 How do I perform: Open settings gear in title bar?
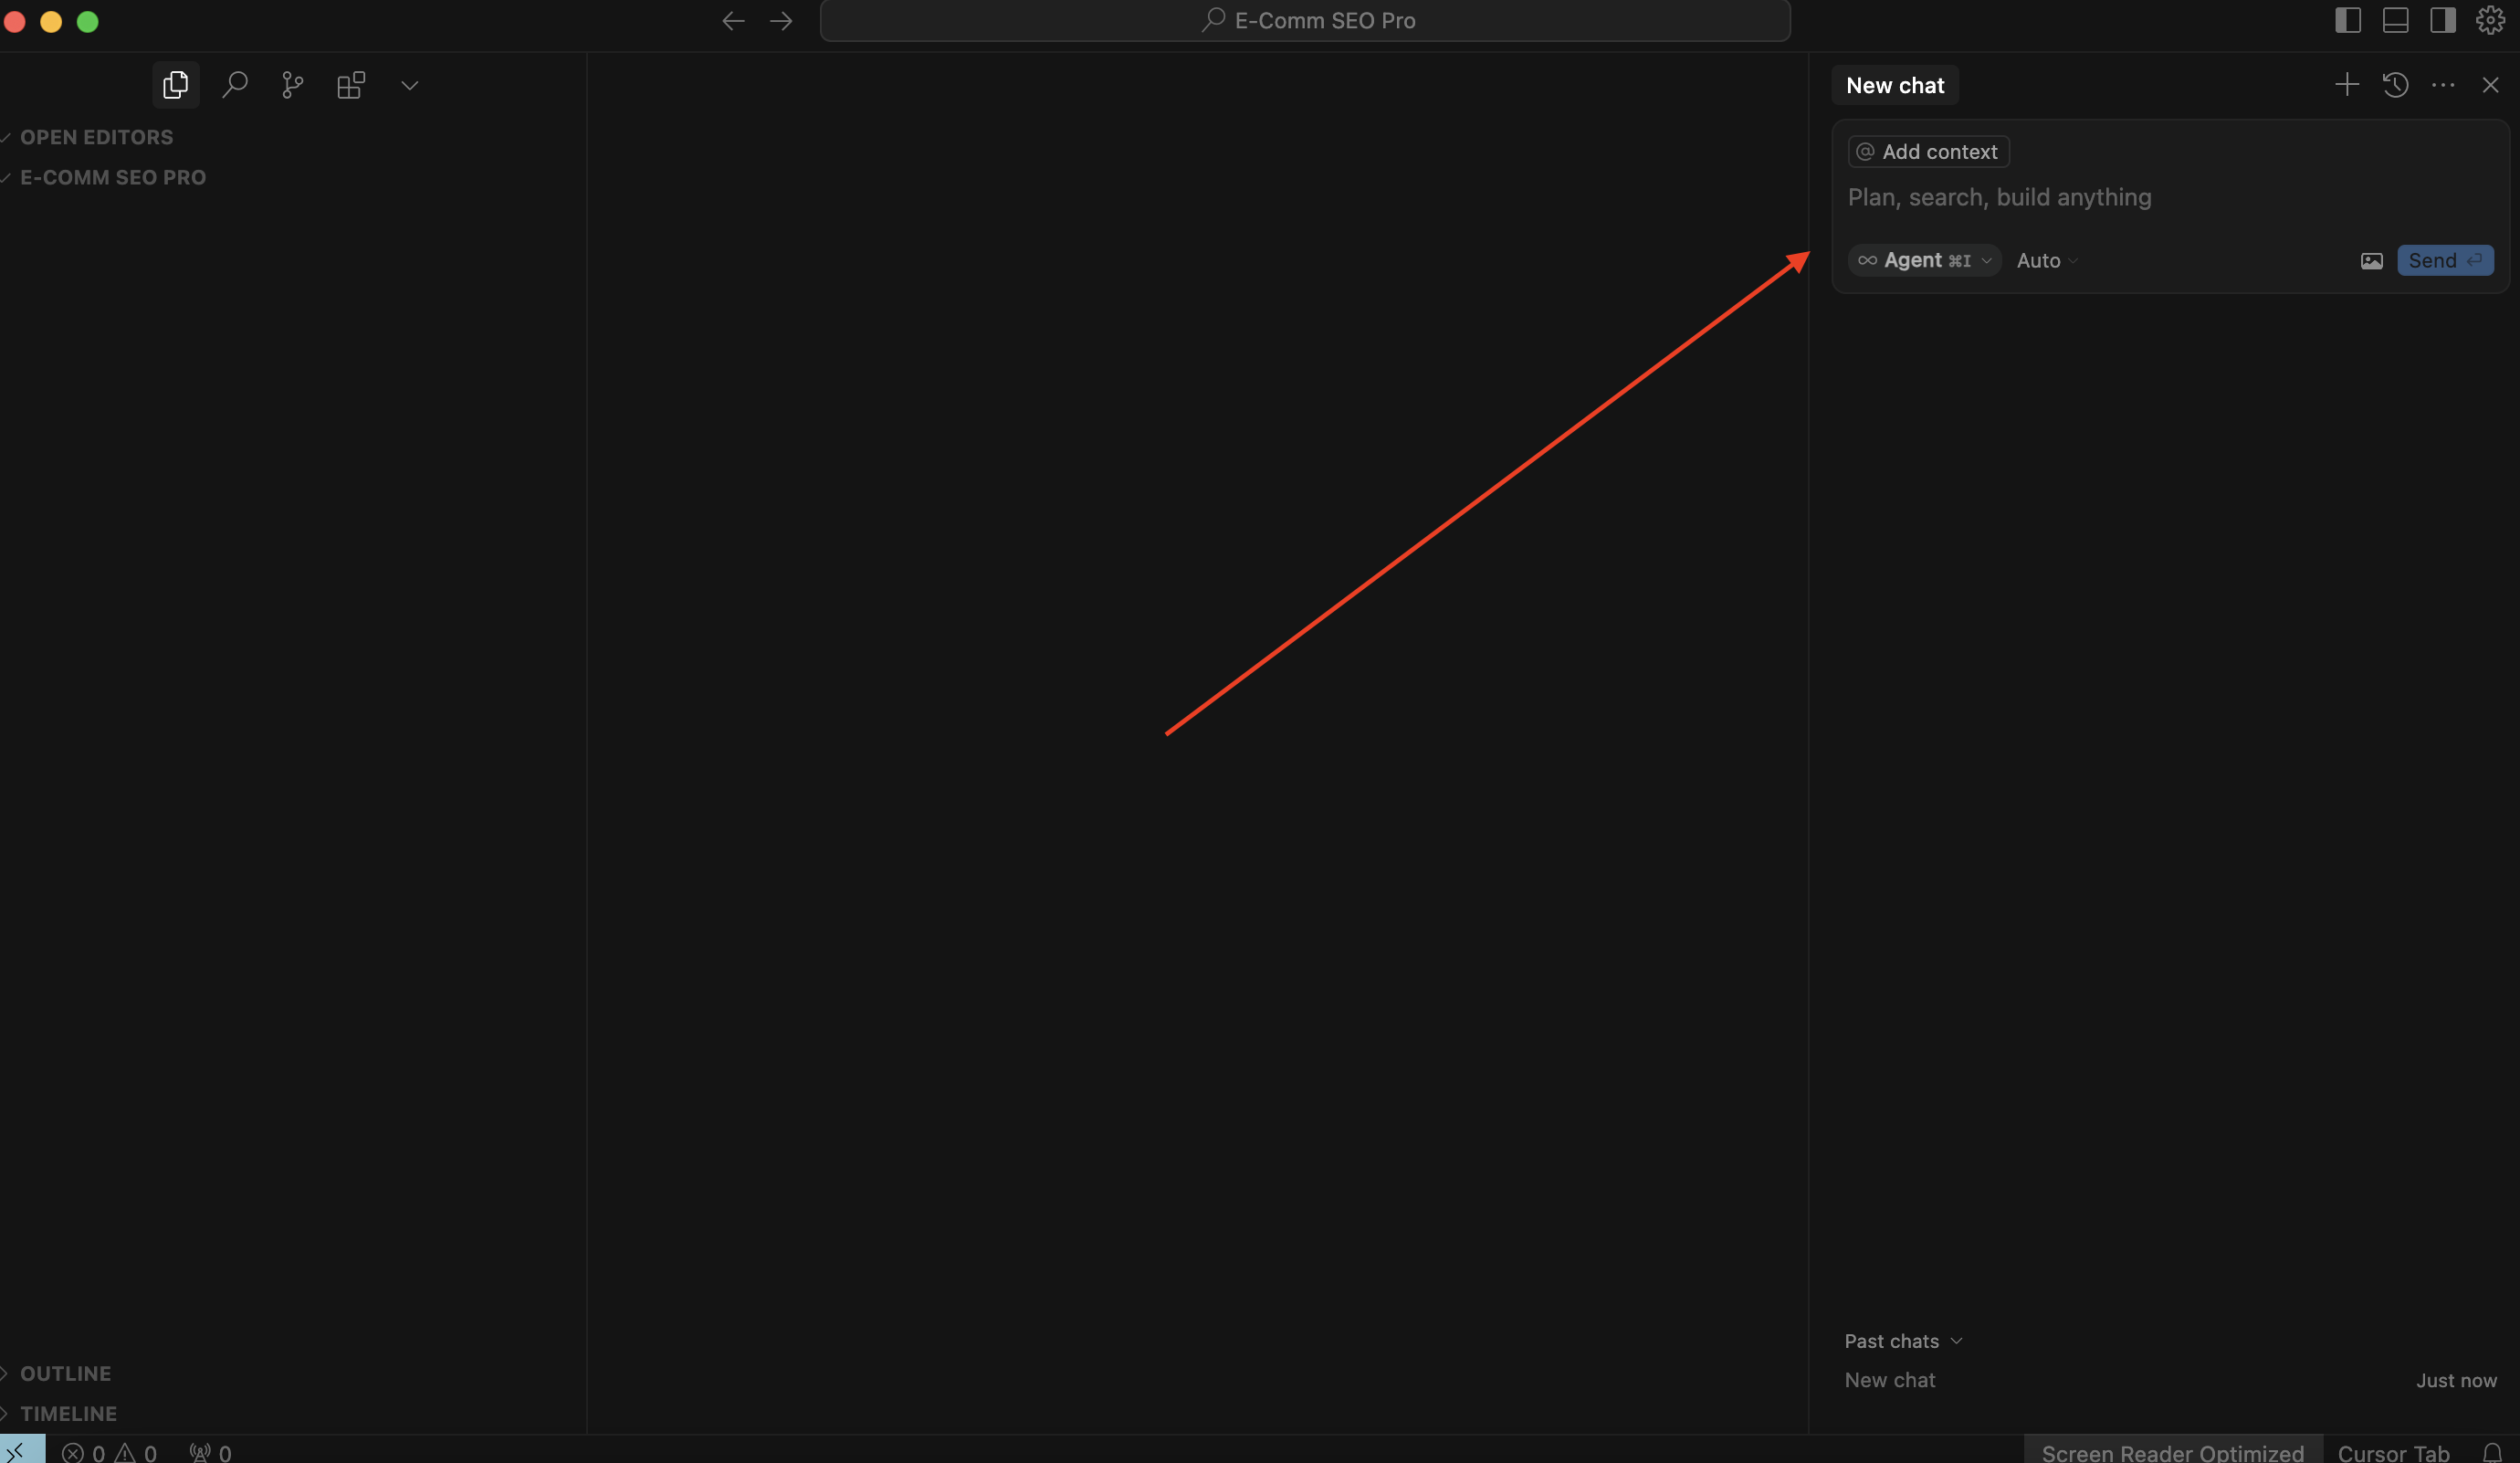point(2490,20)
